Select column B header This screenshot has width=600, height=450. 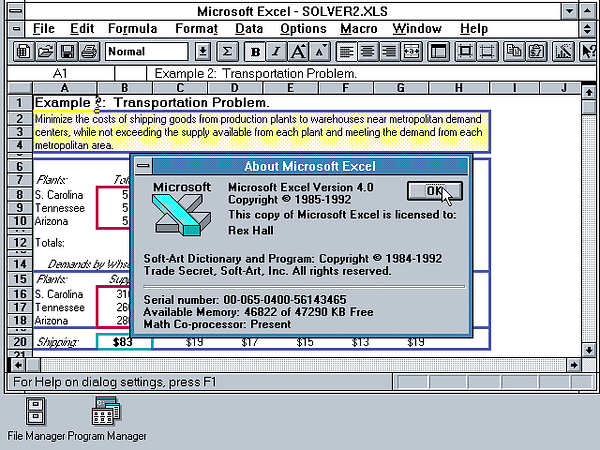pos(125,88)
